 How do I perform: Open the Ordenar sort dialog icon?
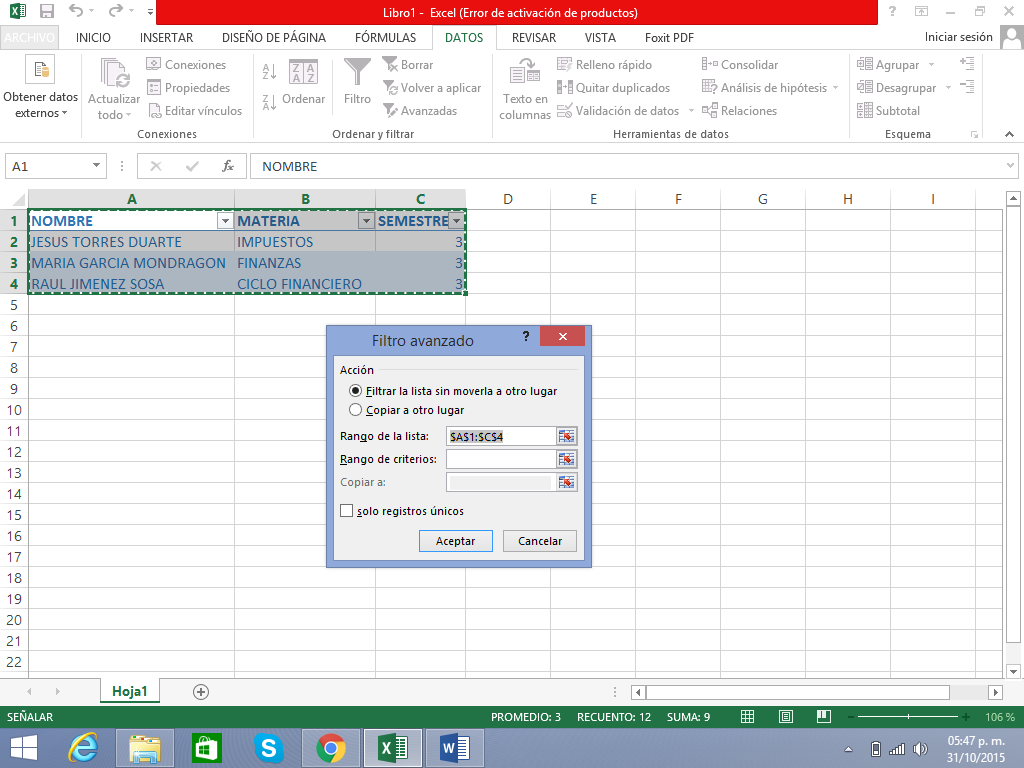[303, 74]
